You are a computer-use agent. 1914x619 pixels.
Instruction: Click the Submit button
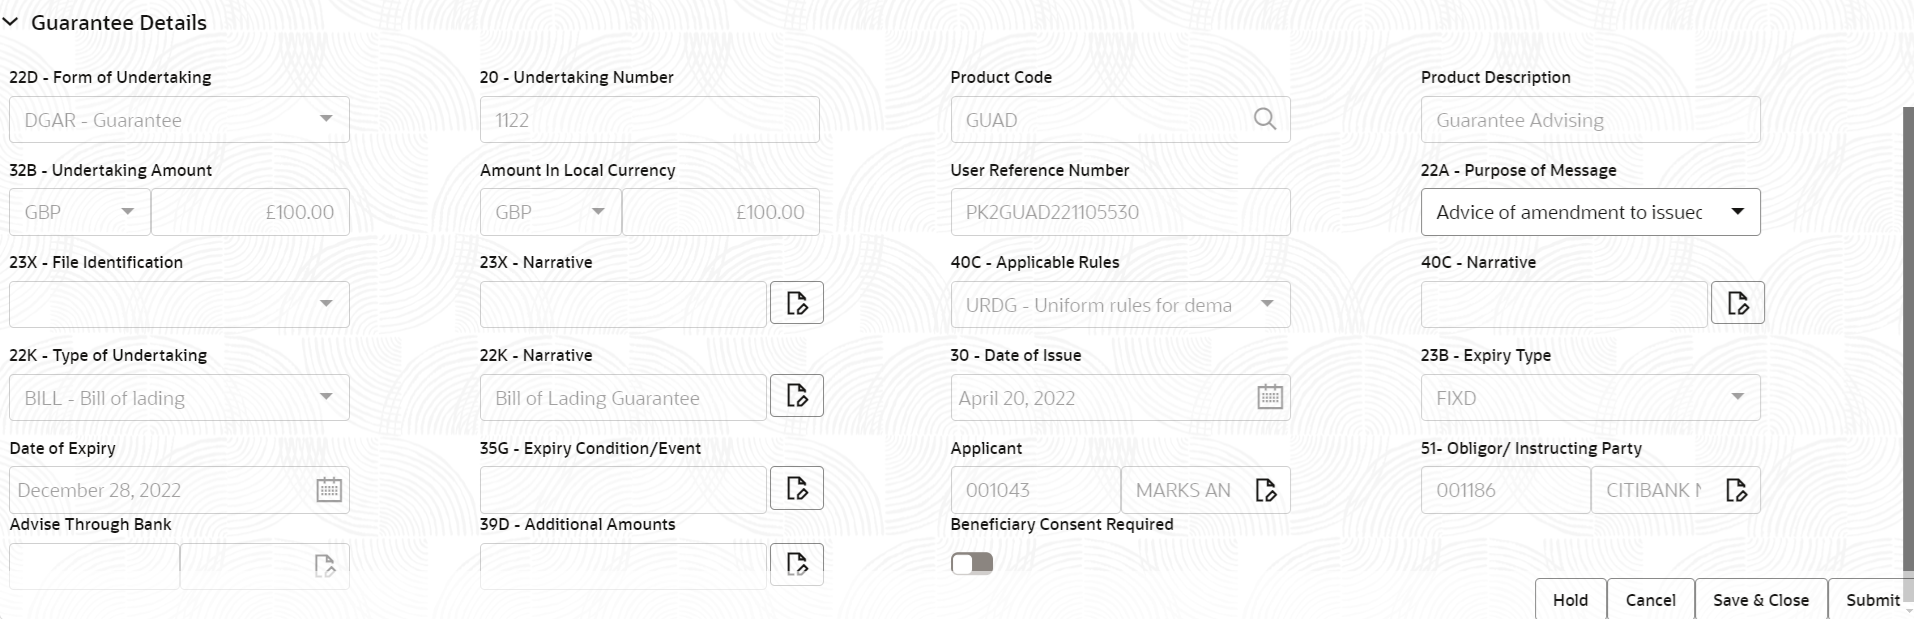[x=1871, y=600]
